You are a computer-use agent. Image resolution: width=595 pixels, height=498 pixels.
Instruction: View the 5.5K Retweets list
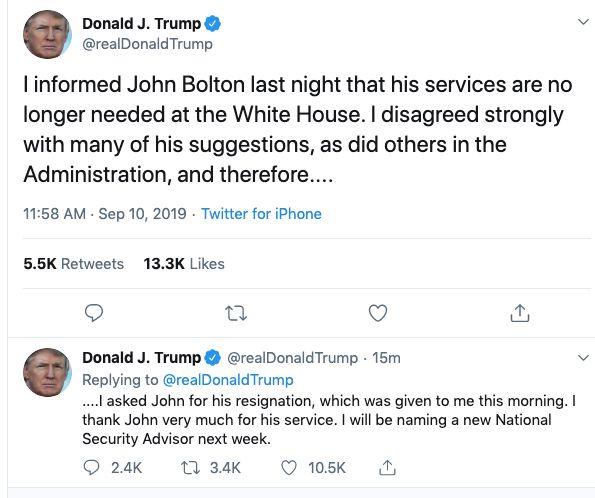coord(74,264)
